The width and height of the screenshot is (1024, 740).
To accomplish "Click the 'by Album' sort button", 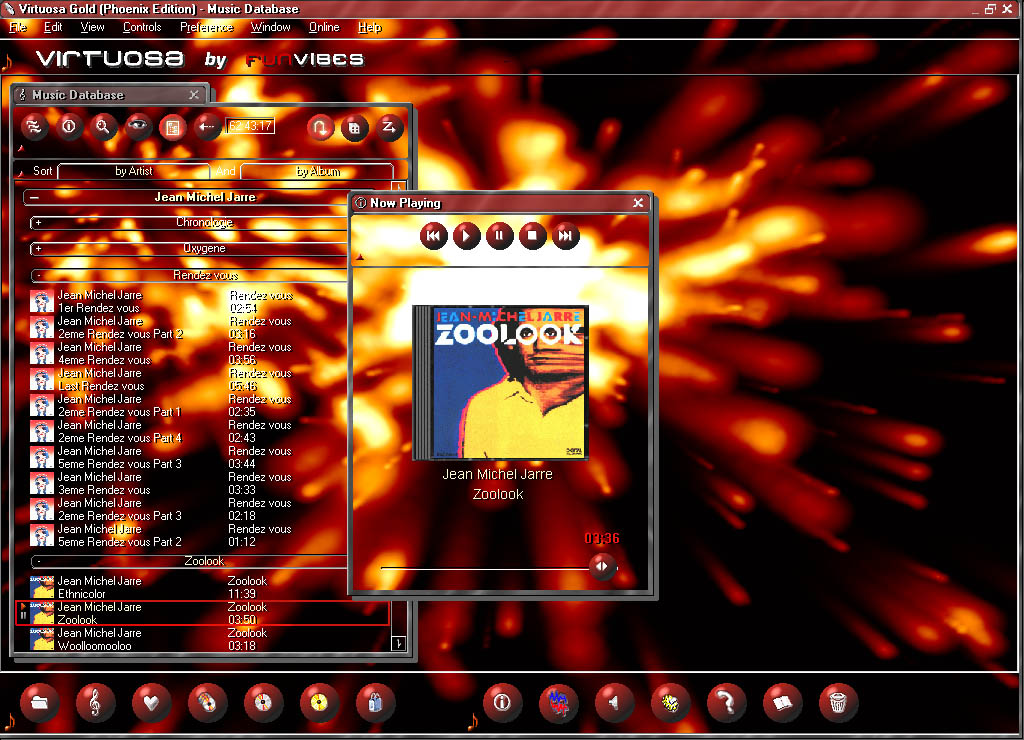I will point(317,171).
